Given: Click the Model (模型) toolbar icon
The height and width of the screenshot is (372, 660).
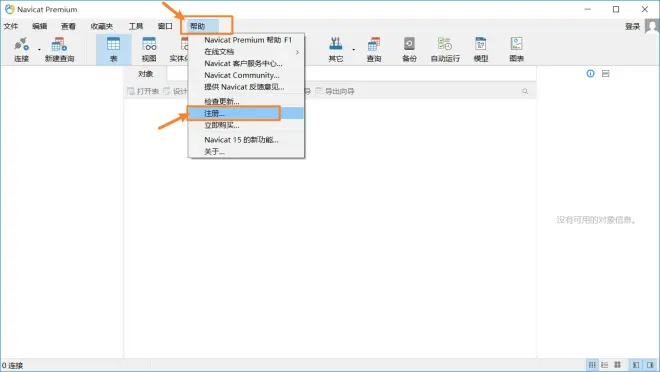Looking at the screenshot, I should [481, 50].
